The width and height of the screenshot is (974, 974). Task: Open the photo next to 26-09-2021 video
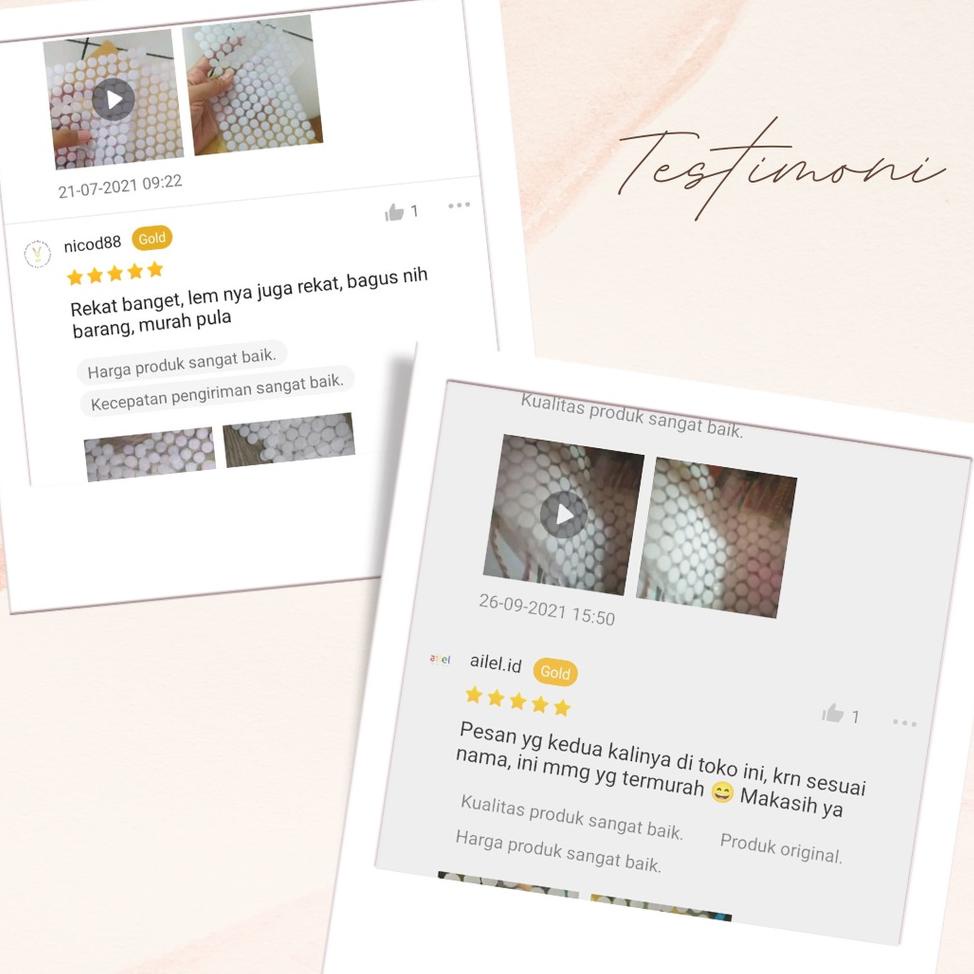(717, 538)
